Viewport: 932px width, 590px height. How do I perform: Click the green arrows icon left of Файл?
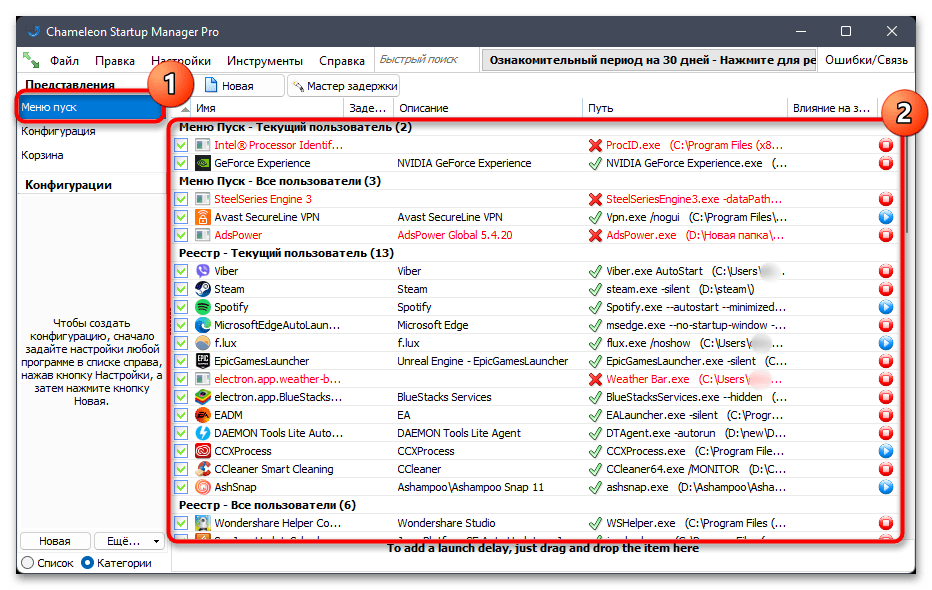(31, 60)
